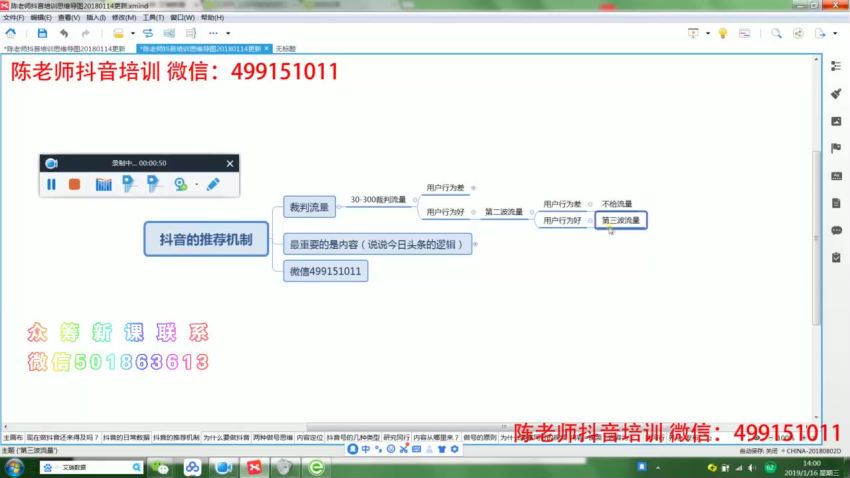Image resolution: width=850 pixels, height=478 pixels.
Task: Open recorder webcam options dropdown arrow
Action: (x=196, y=185)
